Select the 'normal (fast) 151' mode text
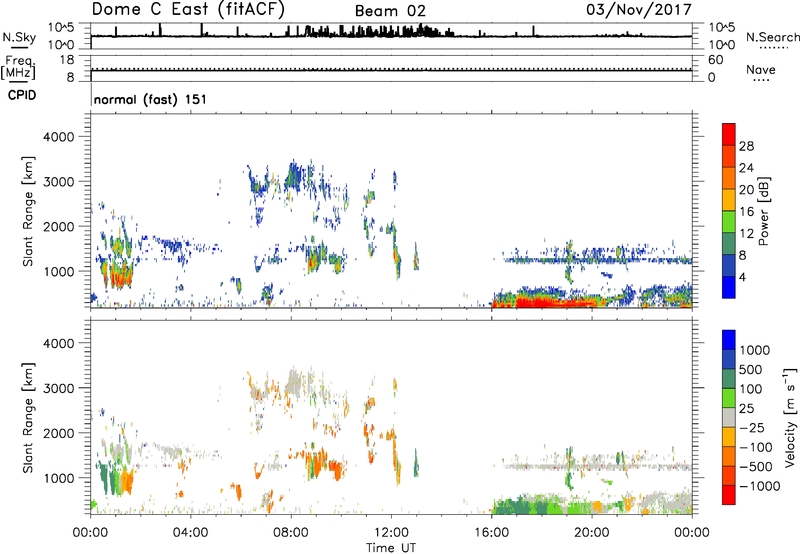The height and width of the screenshot is (554, 800). (151, 99)
